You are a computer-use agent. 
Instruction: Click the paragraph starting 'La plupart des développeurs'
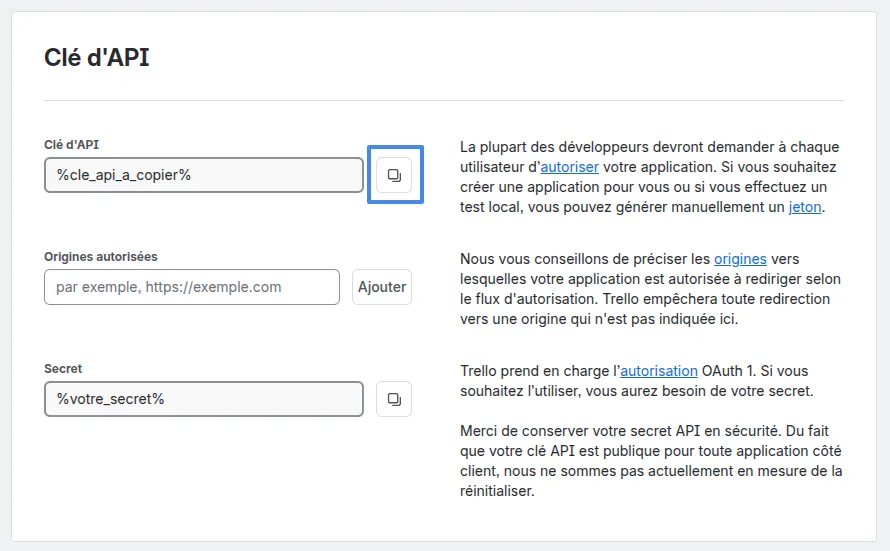pos(650,177)
